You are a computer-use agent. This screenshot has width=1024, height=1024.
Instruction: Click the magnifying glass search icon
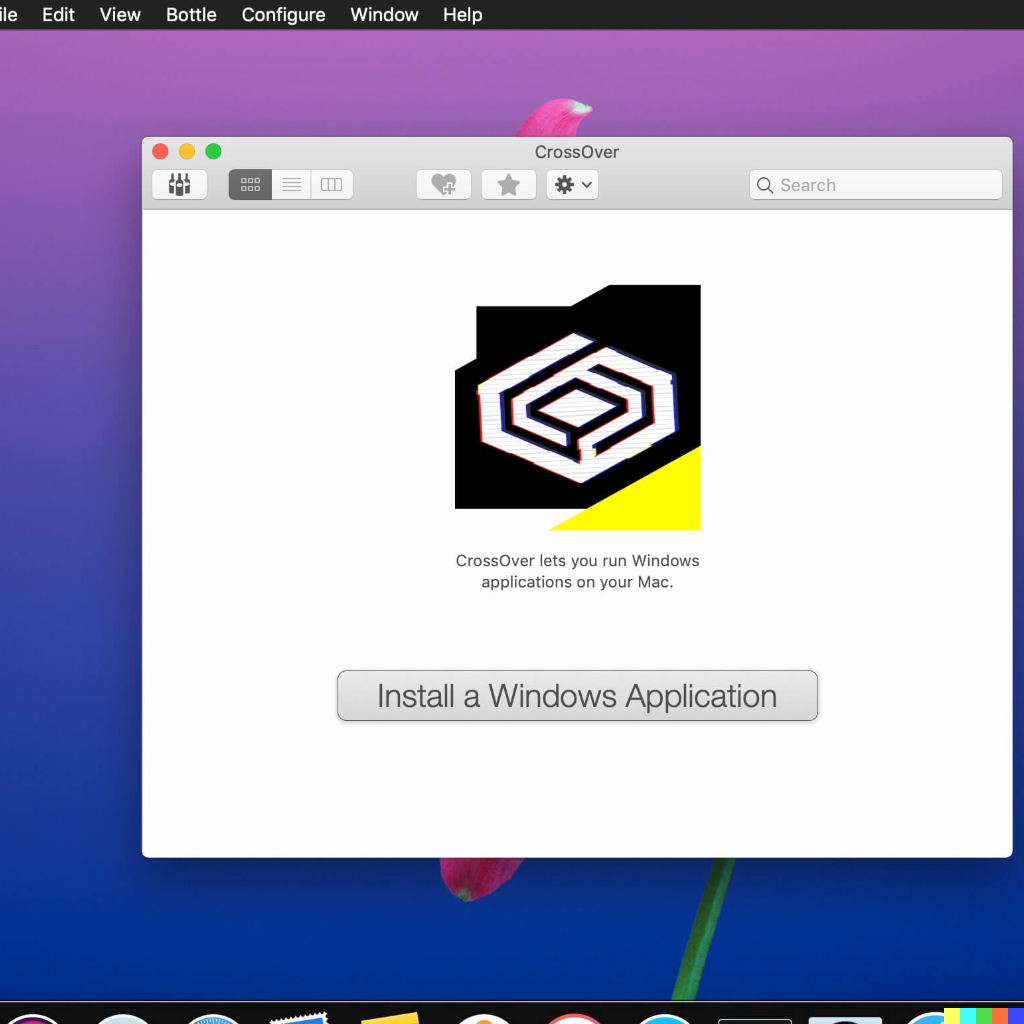coord(765,185)
